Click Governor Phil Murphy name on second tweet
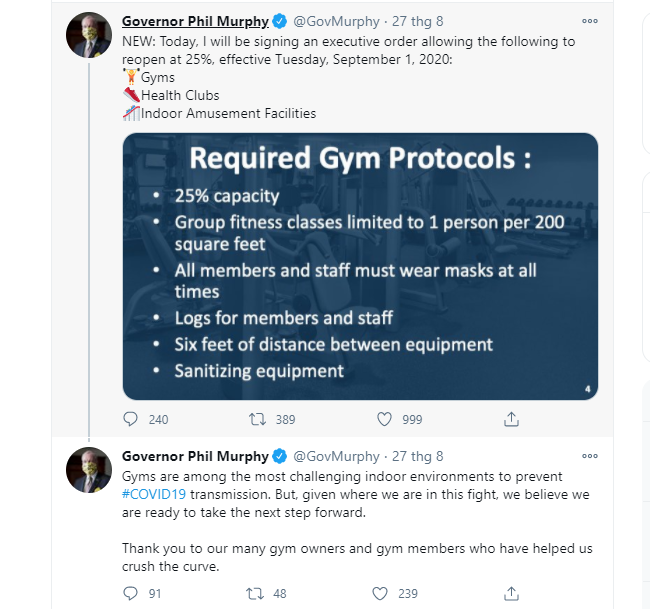This screenshot has width=650, height=609. (195, 456)
